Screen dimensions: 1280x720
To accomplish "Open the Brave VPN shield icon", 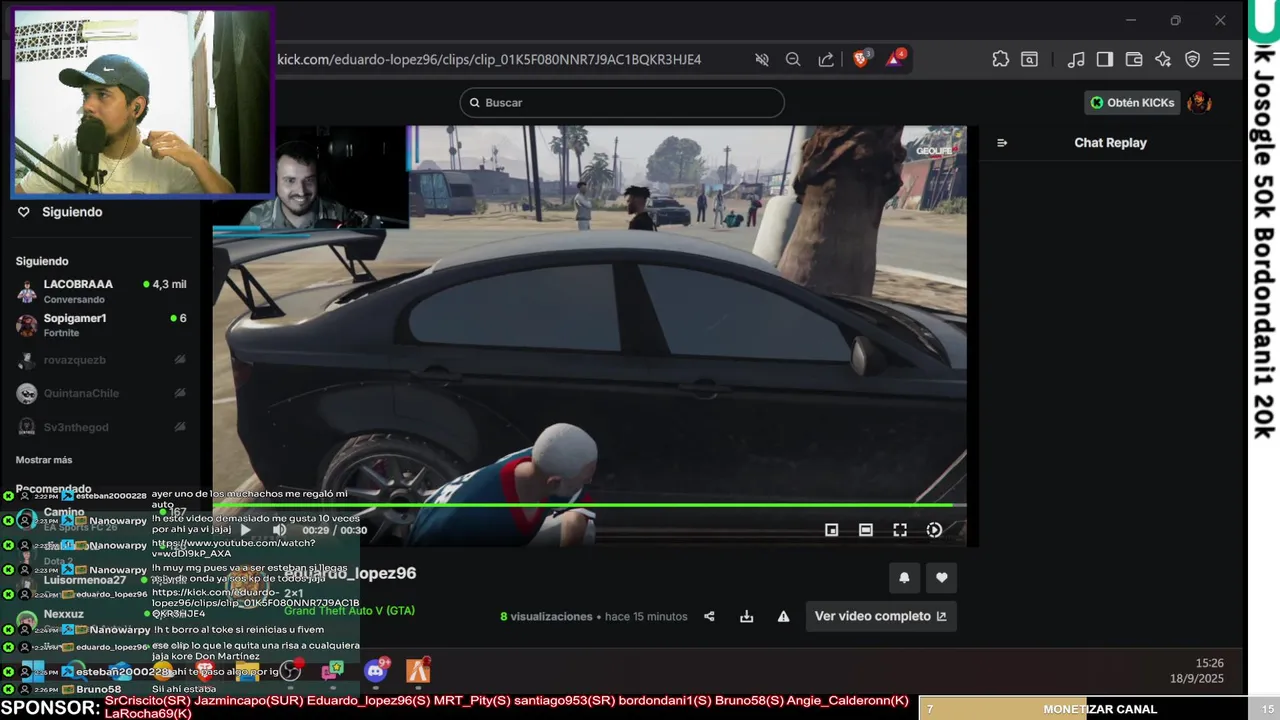I will pyautogui.click(x=1192, y=60).
